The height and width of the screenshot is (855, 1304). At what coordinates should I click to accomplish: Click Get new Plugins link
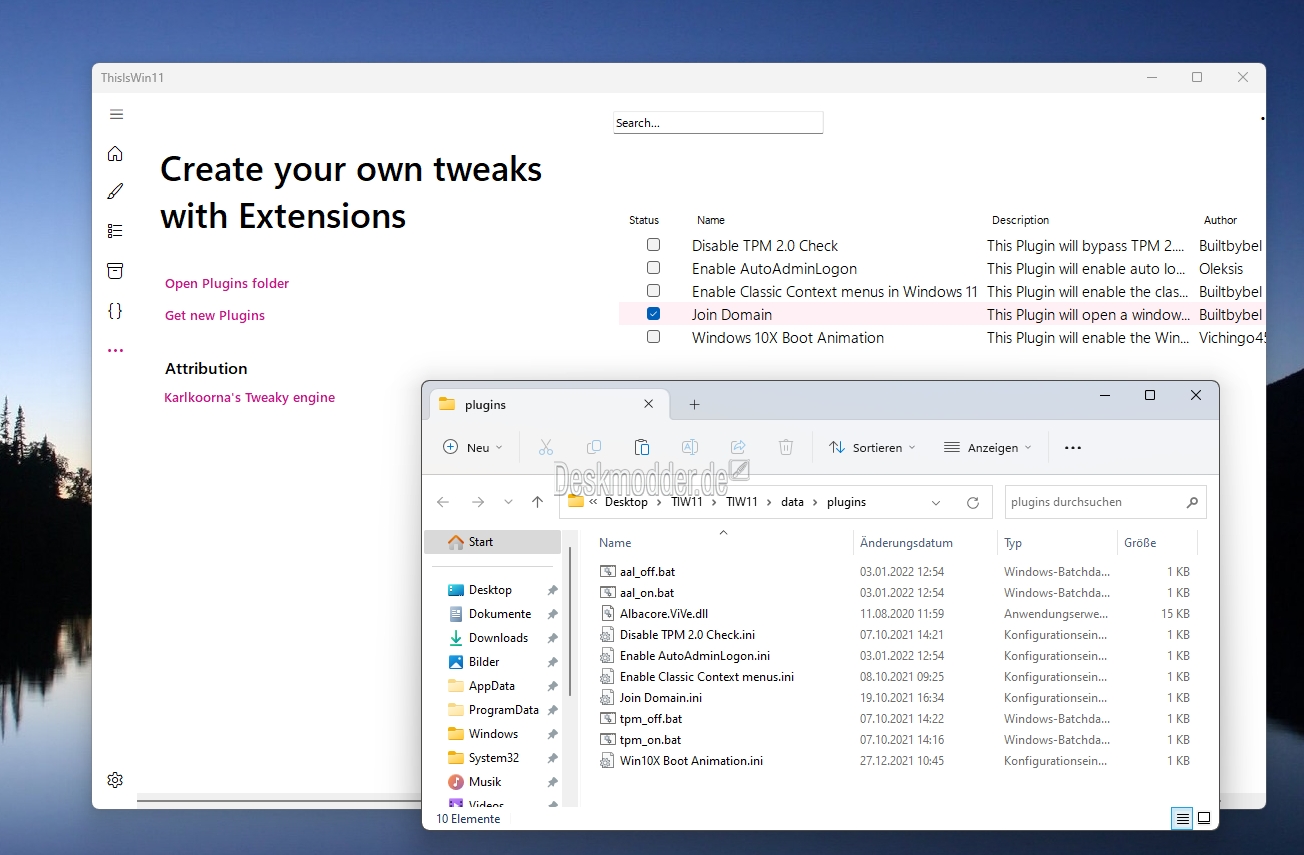[215, 315]
